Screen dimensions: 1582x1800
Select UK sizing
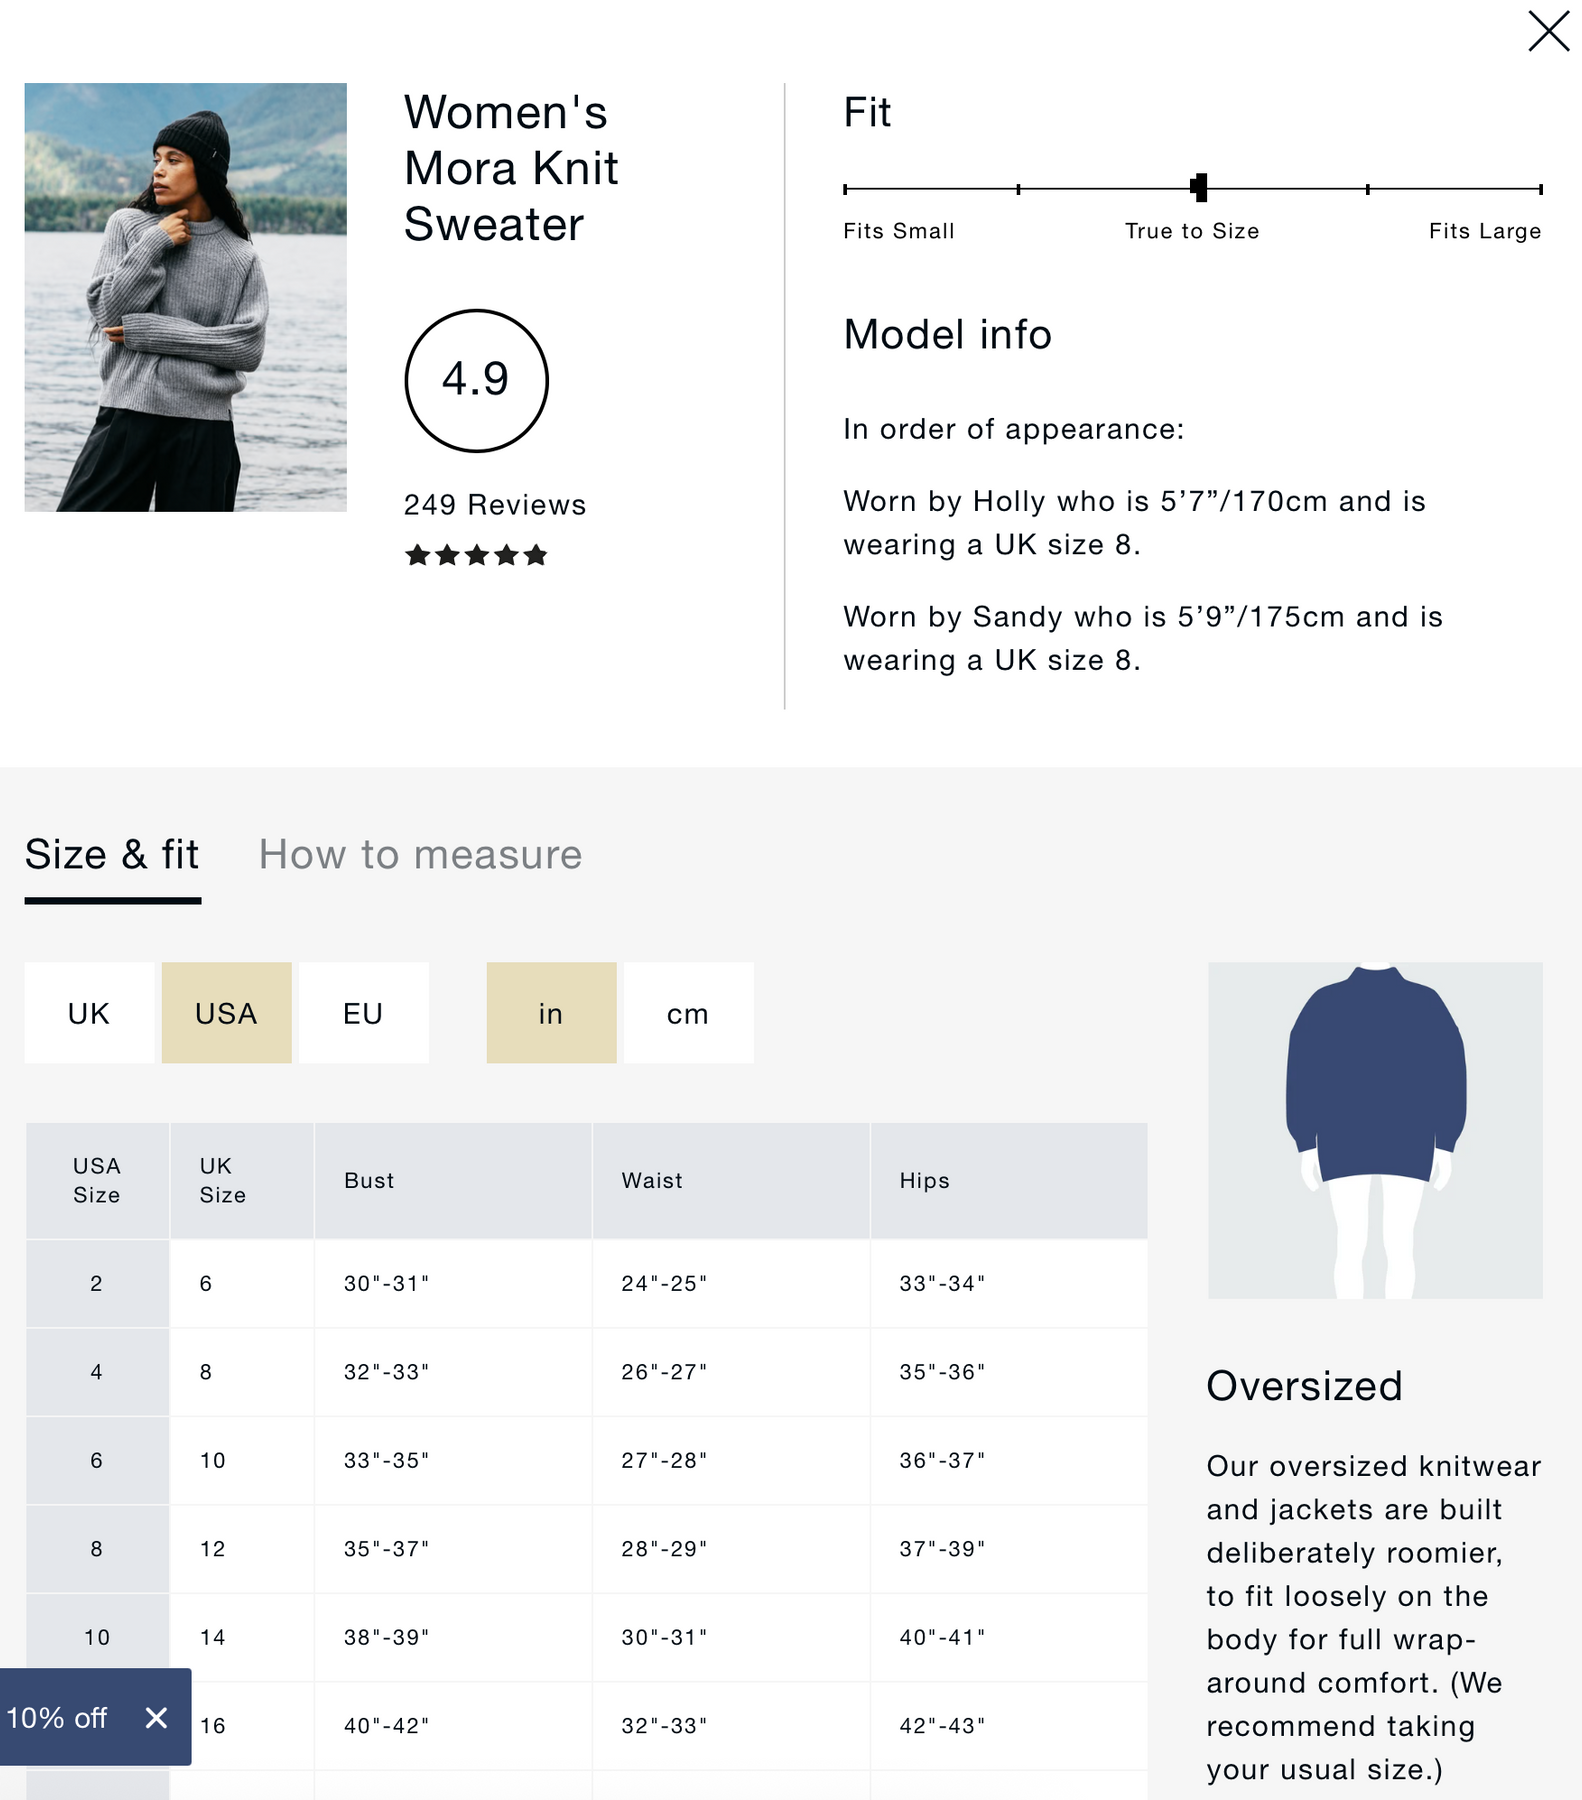coord(89,1013)
